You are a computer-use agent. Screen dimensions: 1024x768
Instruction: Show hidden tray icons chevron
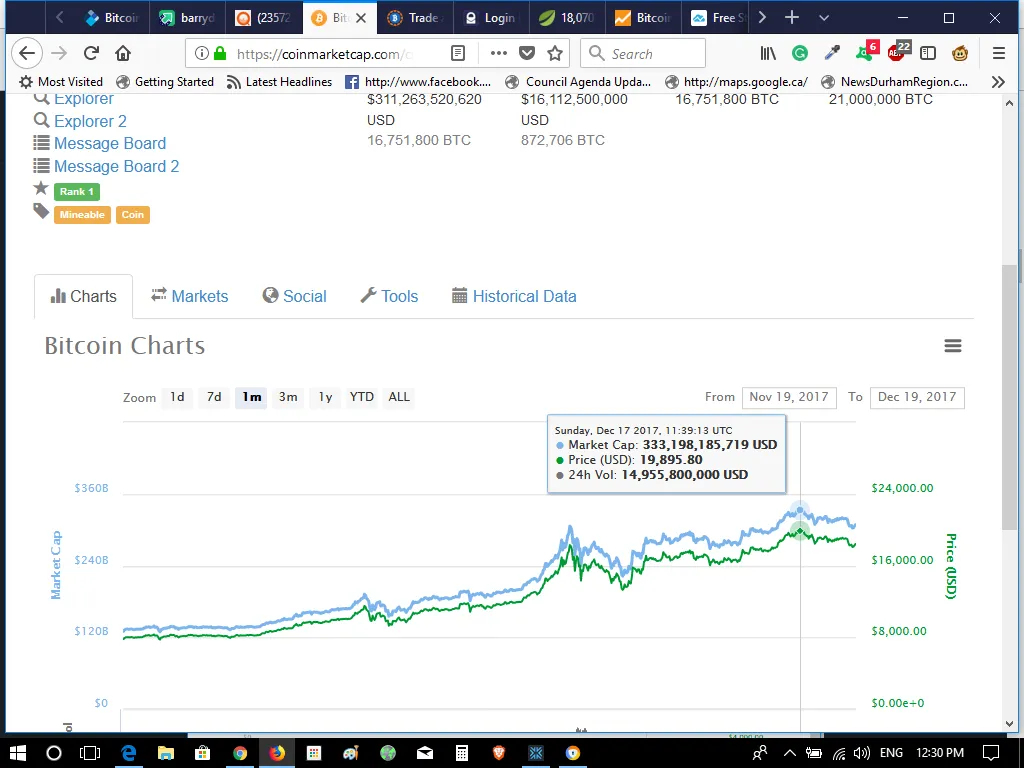point(789,753)
